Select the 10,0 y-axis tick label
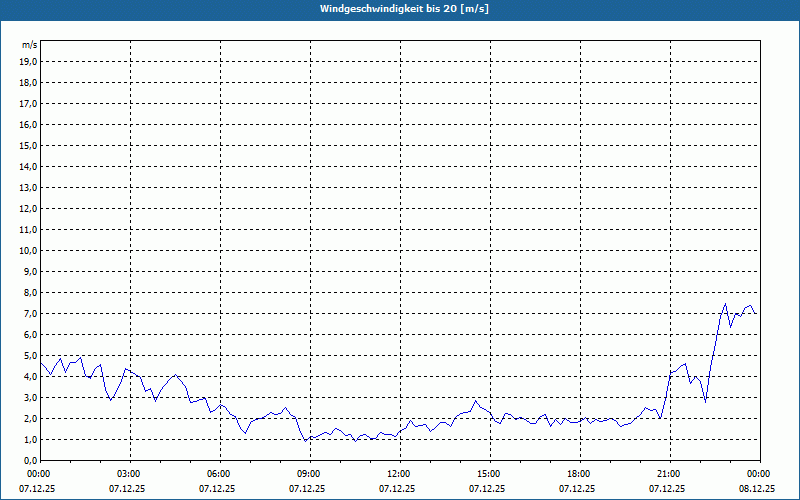The image size is (800, 500). pyautogui.click(x=28, y=250)
